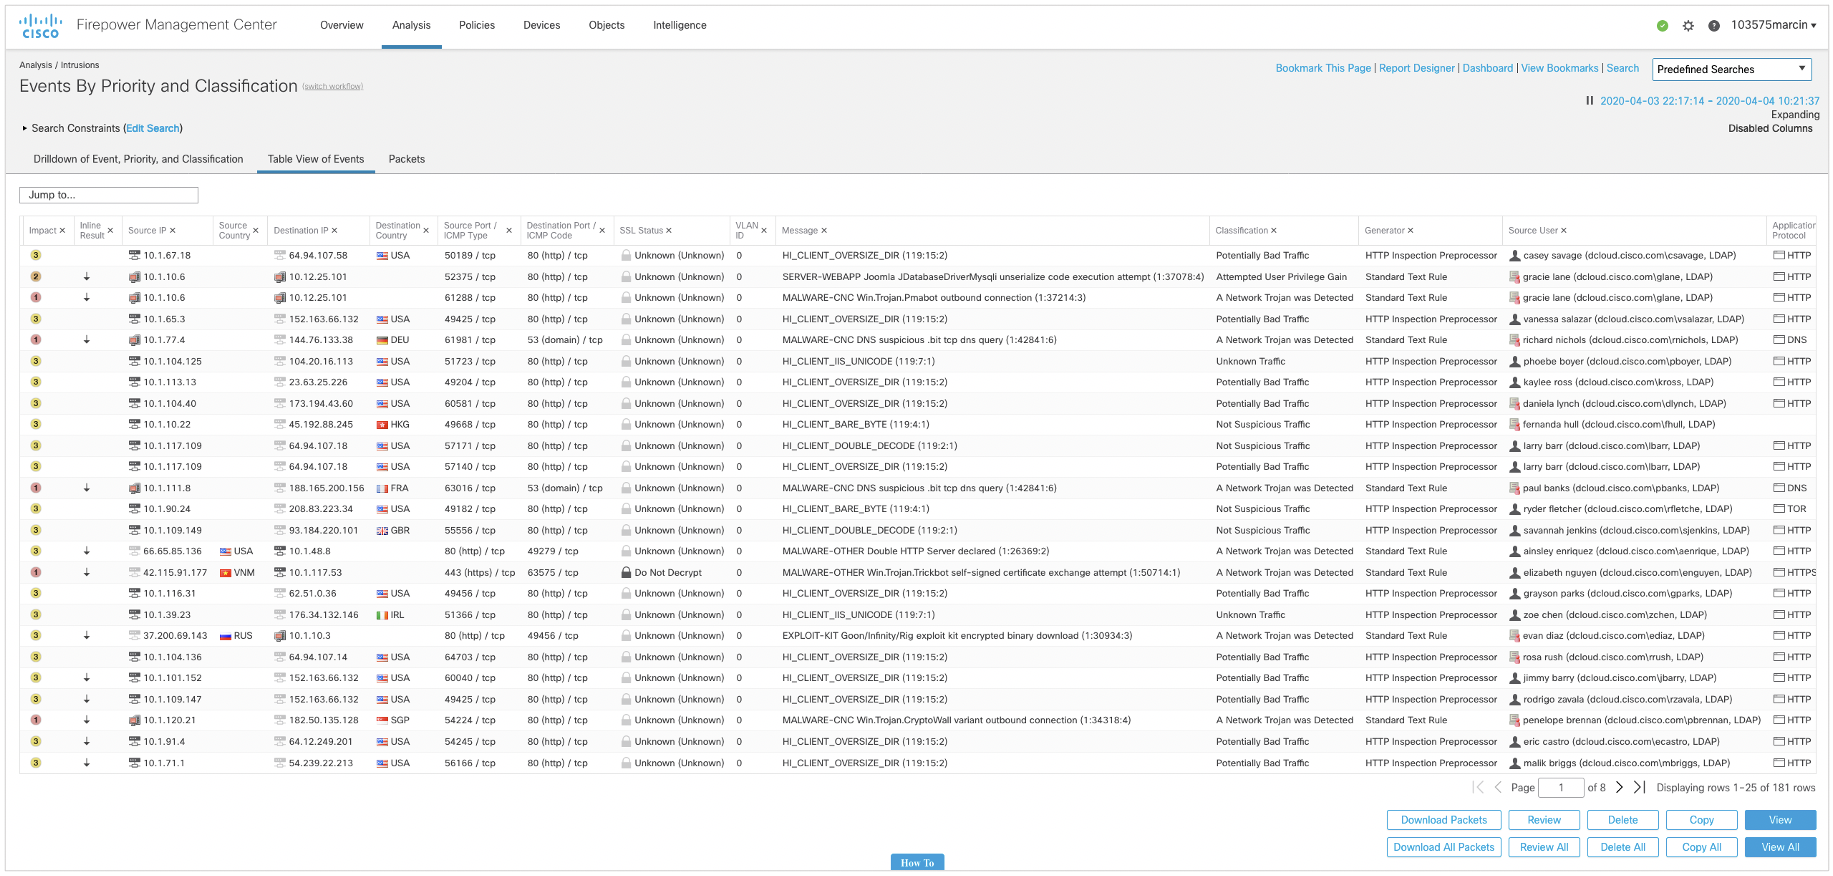
Task: Click the DEU flag icon
Action: click(x=382, y=340)
